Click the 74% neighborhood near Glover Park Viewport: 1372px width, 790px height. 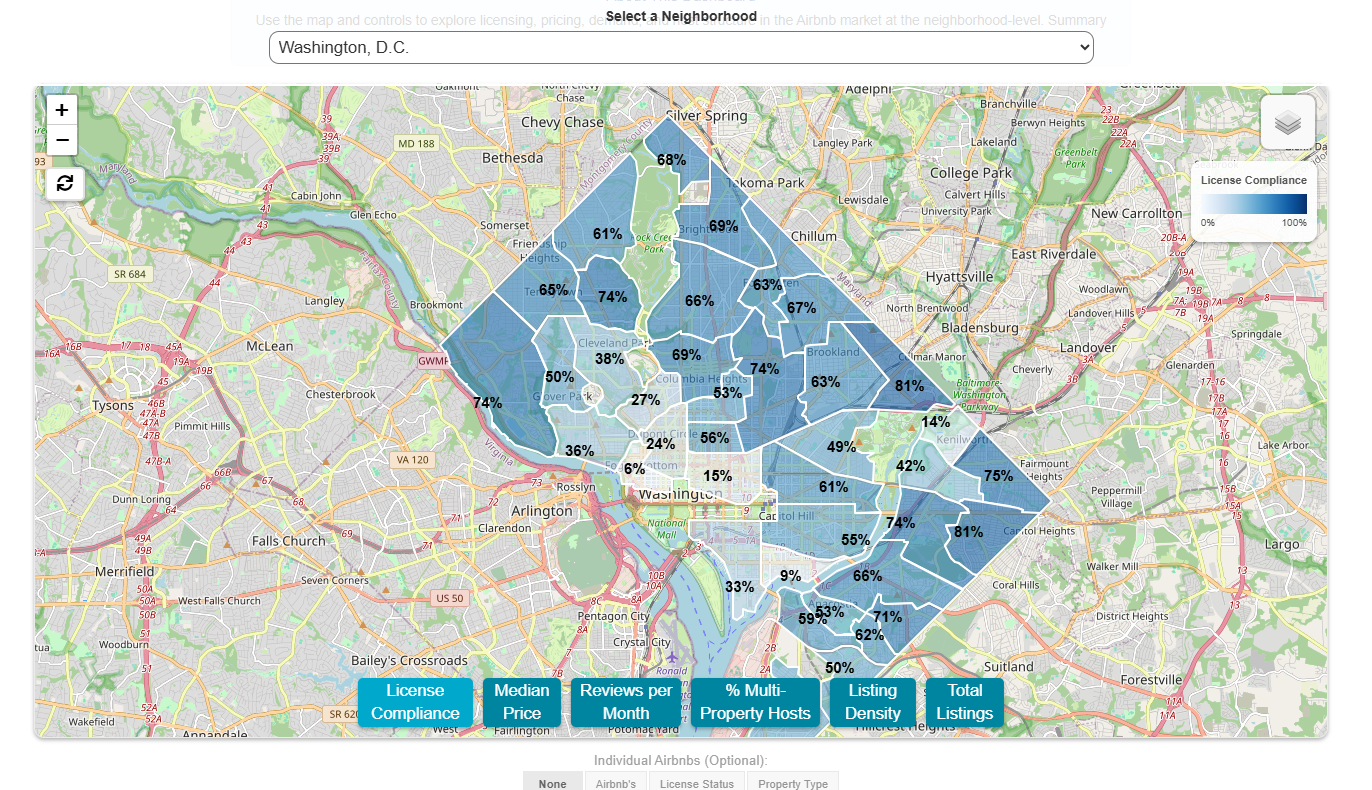pos(489,403)
